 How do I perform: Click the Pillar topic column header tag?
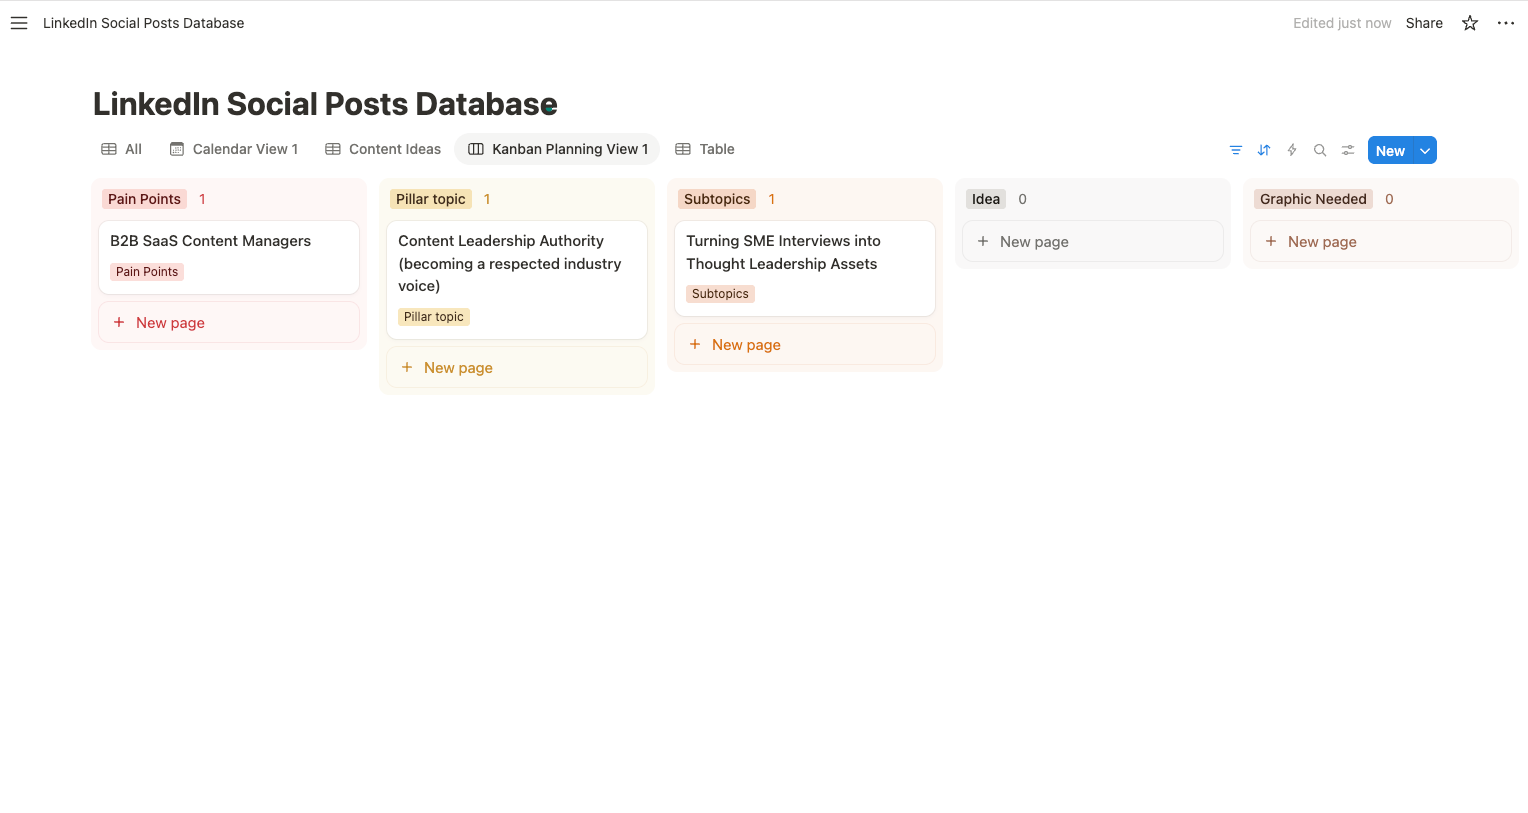431,199
